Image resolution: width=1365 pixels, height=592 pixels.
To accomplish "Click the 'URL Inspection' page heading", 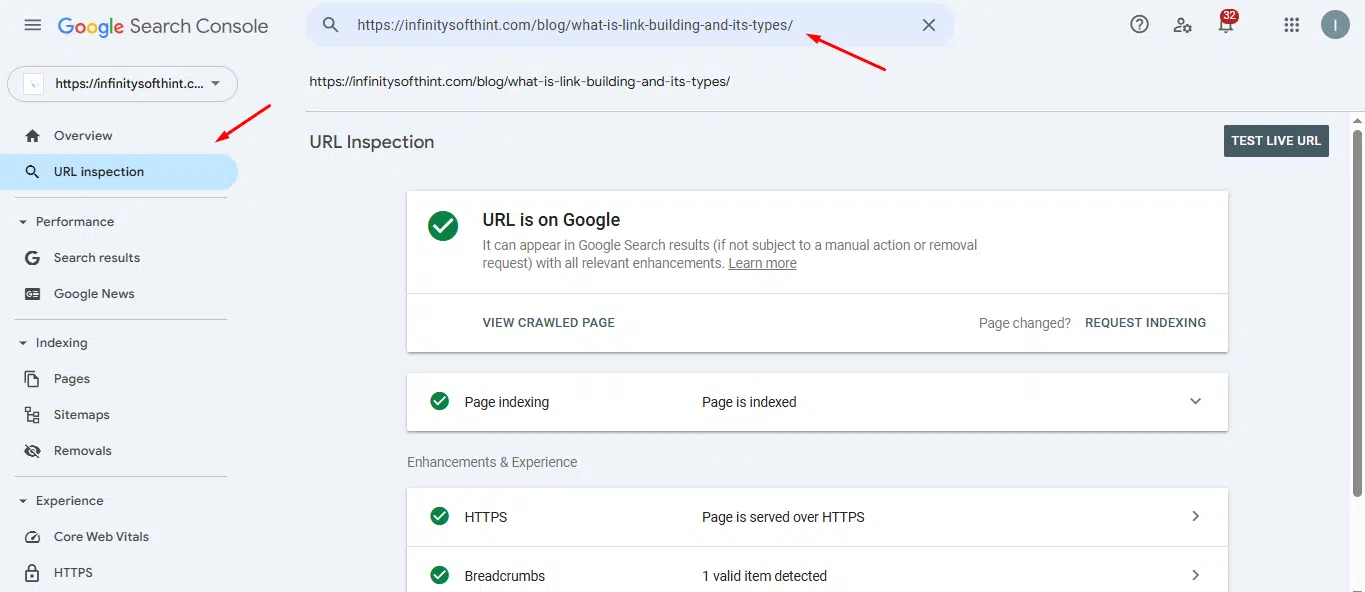I will (x=372, y=142).
